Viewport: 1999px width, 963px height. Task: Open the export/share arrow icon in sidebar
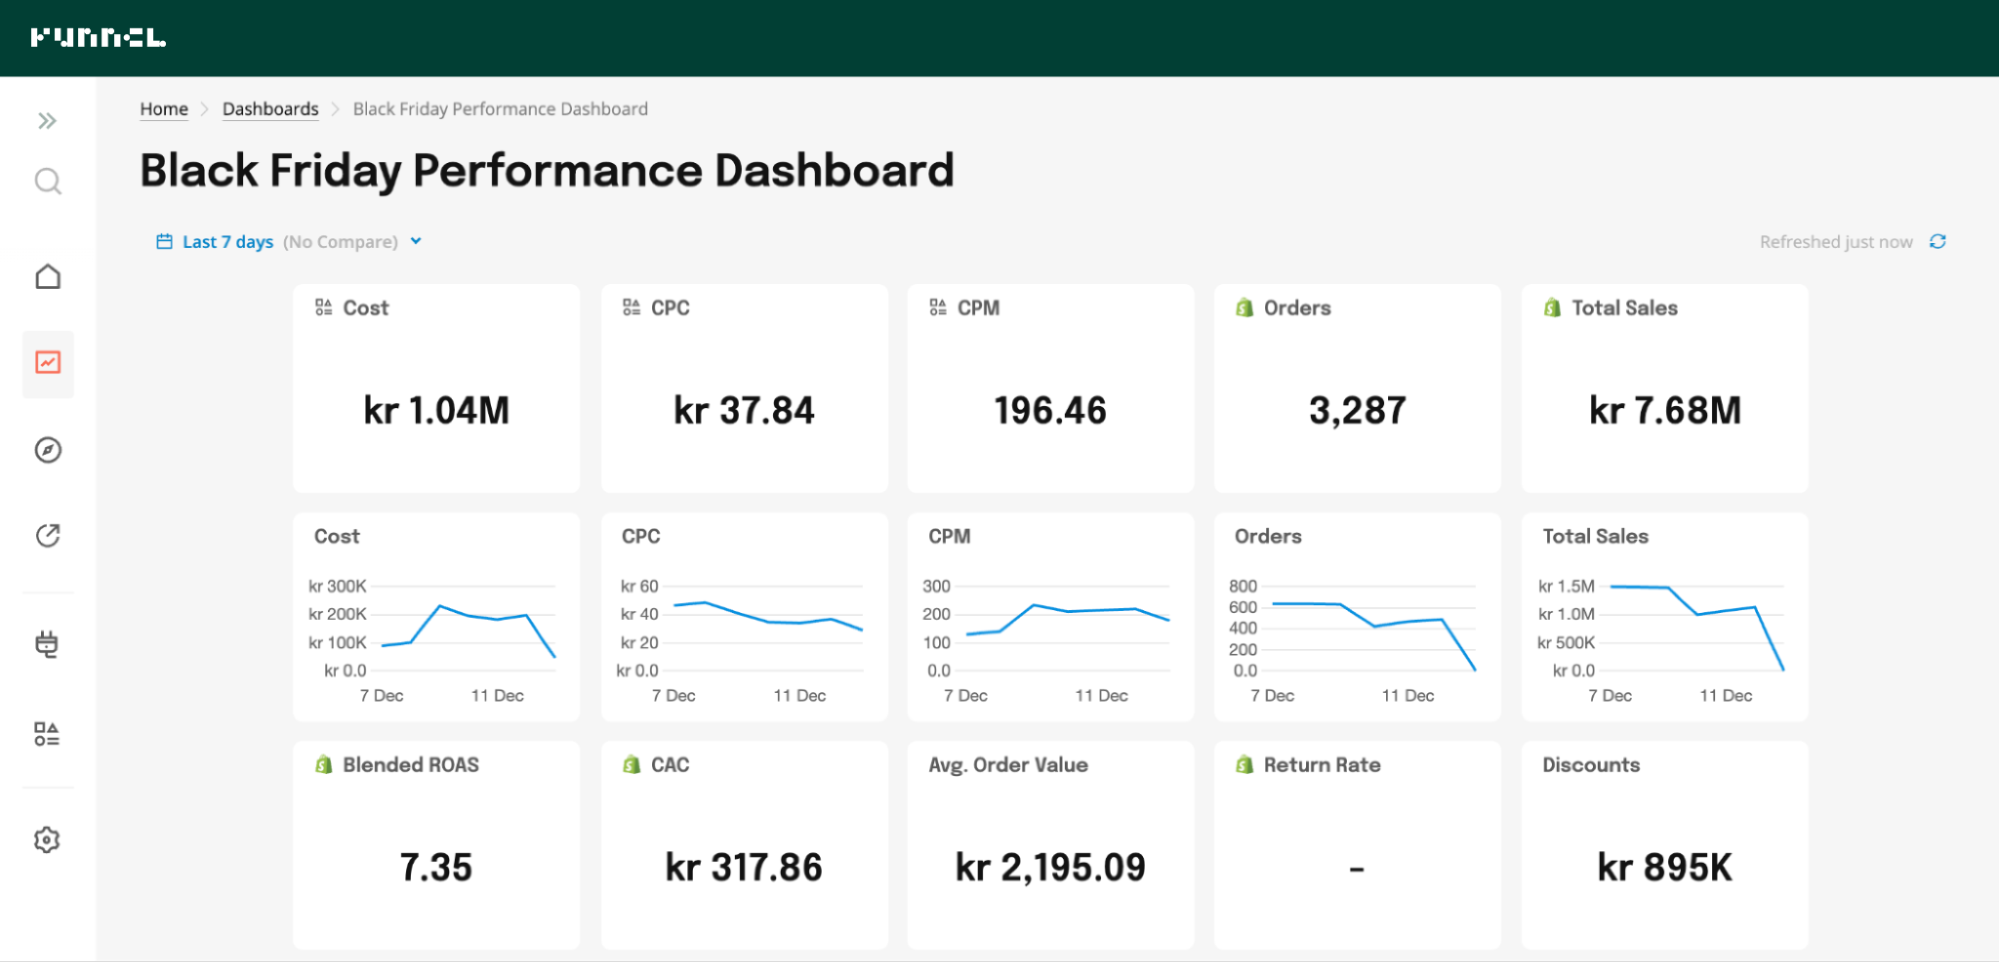pos(48,536)
